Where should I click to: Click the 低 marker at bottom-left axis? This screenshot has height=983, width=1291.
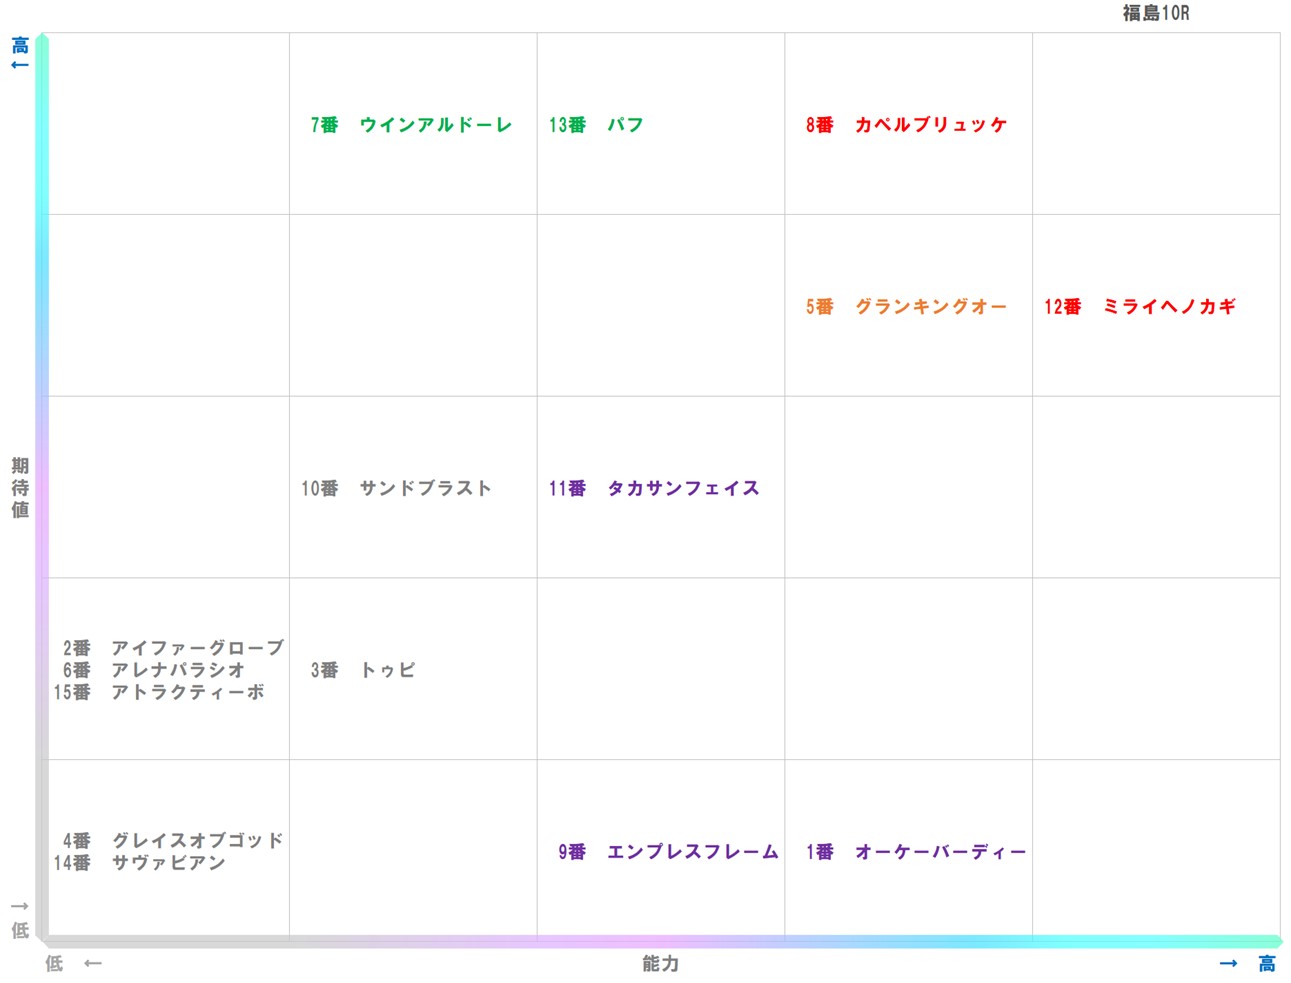[19, 928]
